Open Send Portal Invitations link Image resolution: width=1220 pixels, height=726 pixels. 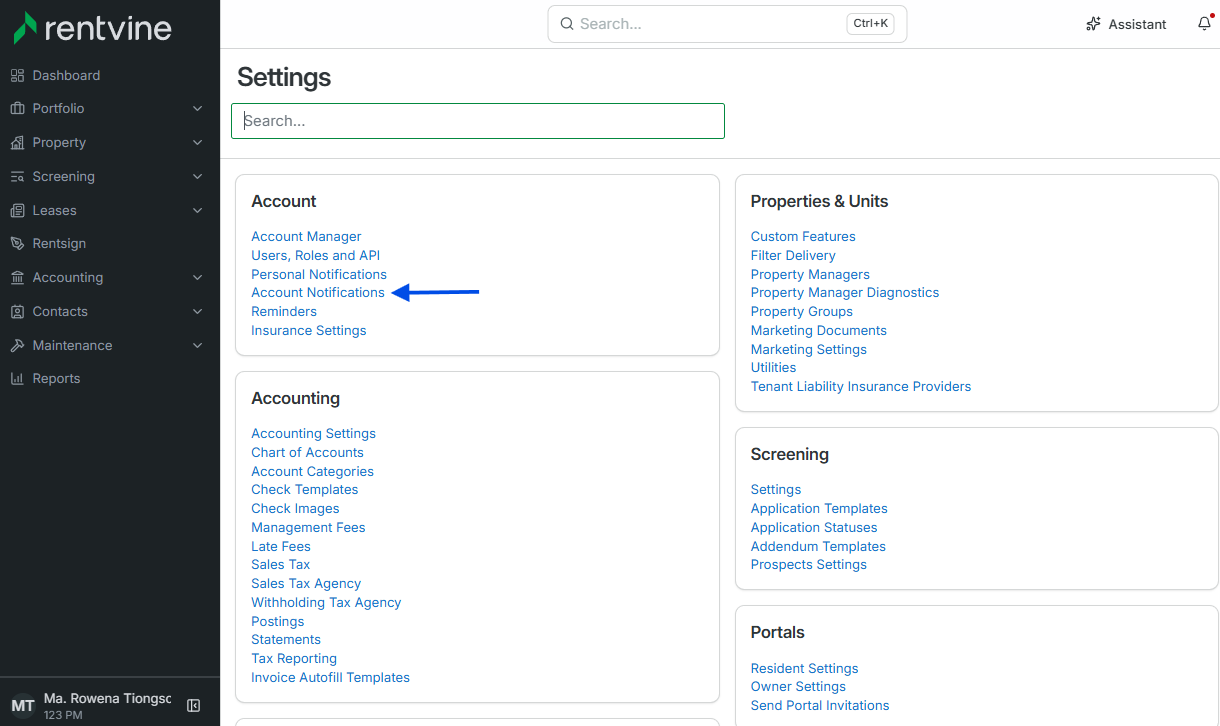[x=820, y=705]
